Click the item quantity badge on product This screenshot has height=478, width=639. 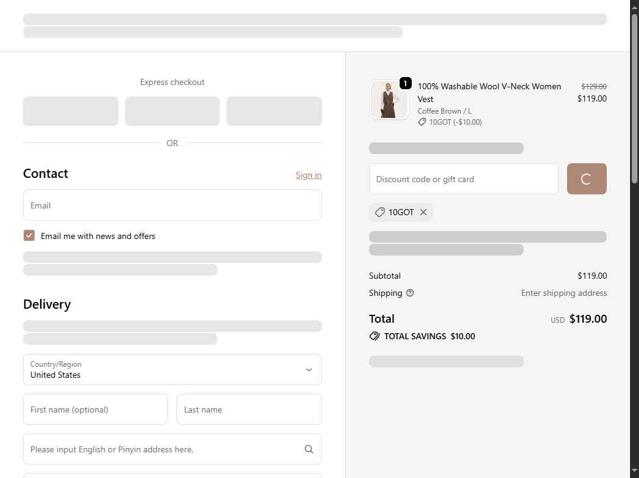click(x=405, y=84)
